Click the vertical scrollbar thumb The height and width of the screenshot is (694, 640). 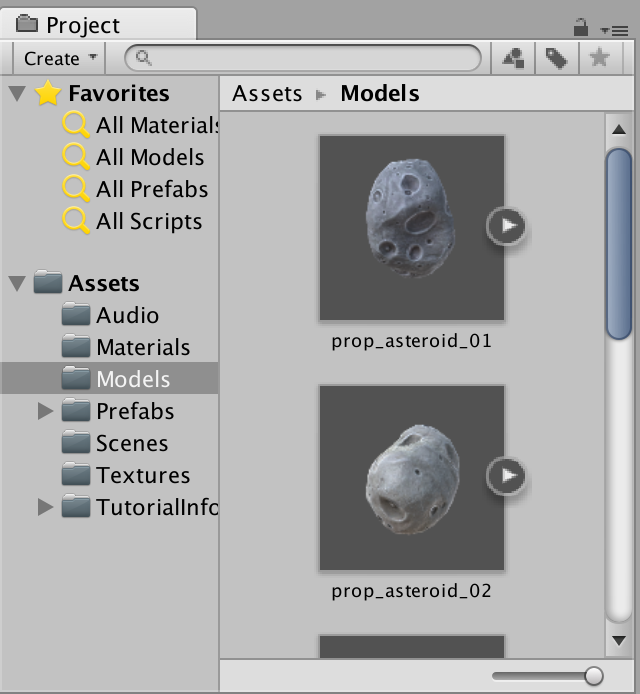click(619, 244)
